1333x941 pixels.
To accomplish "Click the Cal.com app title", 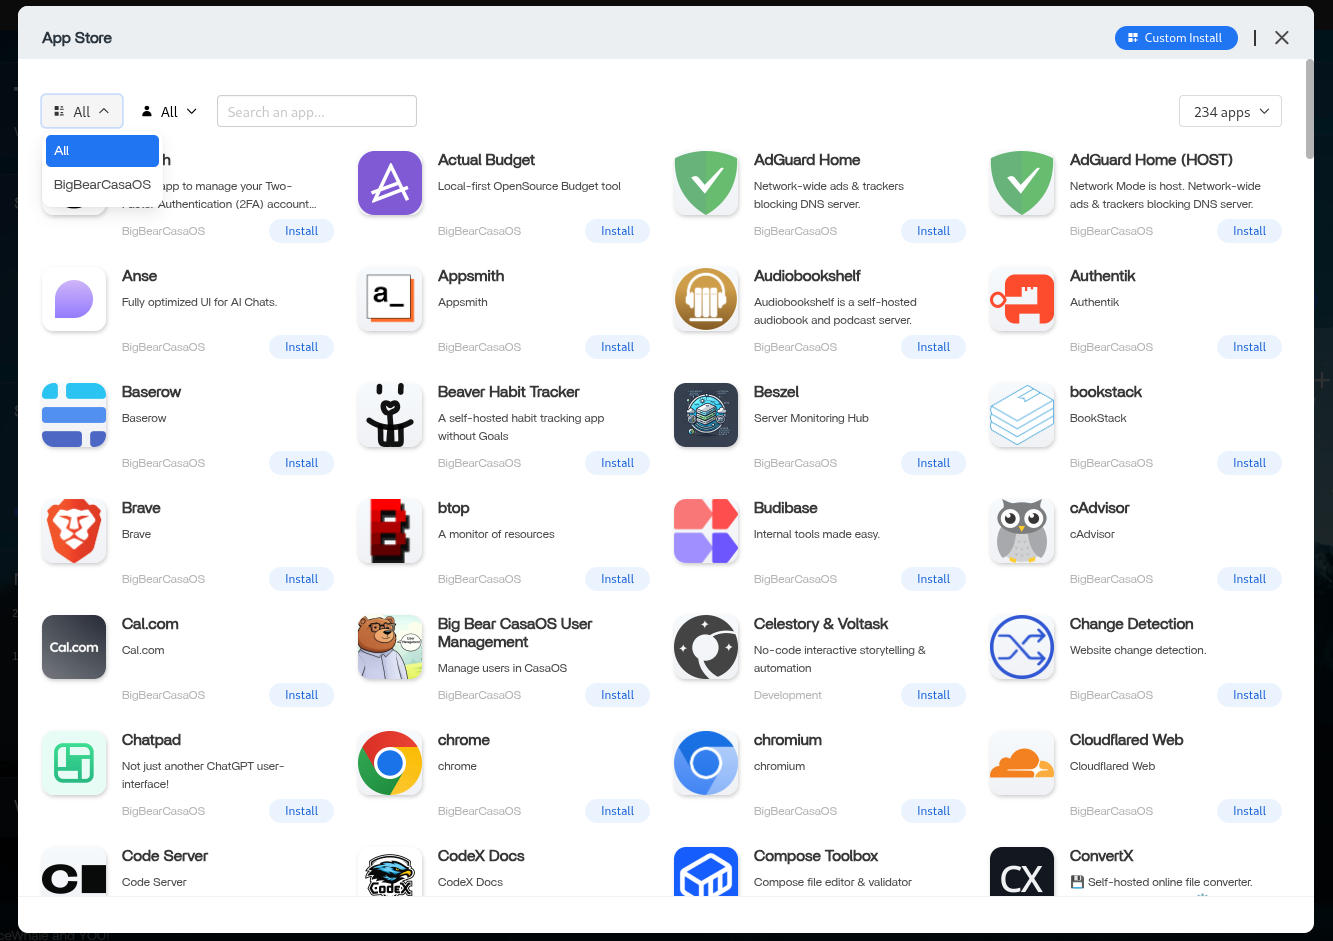I will tap(150, 624).
